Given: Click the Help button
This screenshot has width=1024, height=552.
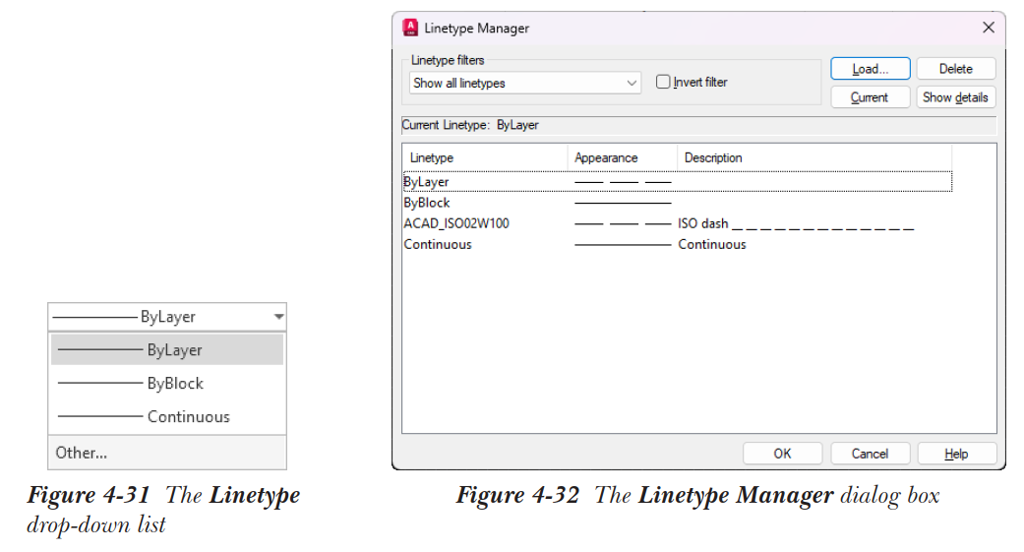Looking at the screenshot, I should [957, 453].
